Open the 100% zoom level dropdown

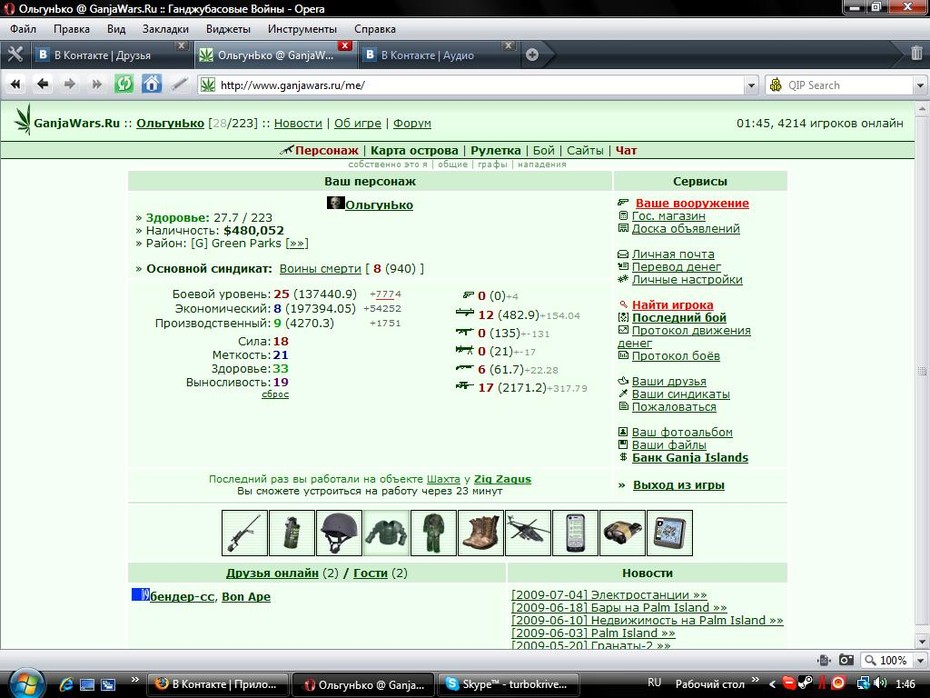coord(921,660)
